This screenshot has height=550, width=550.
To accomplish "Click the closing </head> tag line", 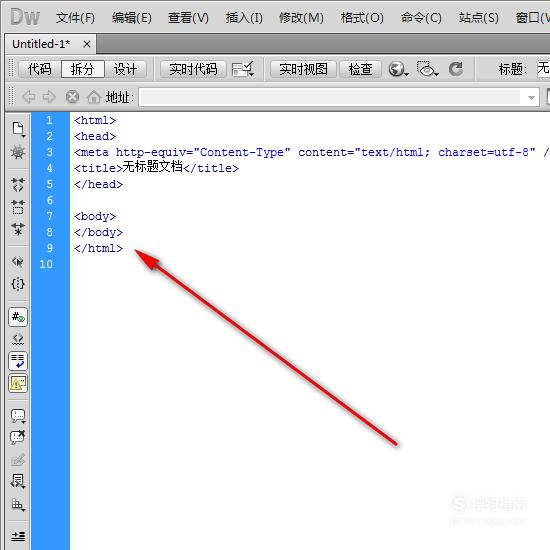I will [x=98, y=184].
